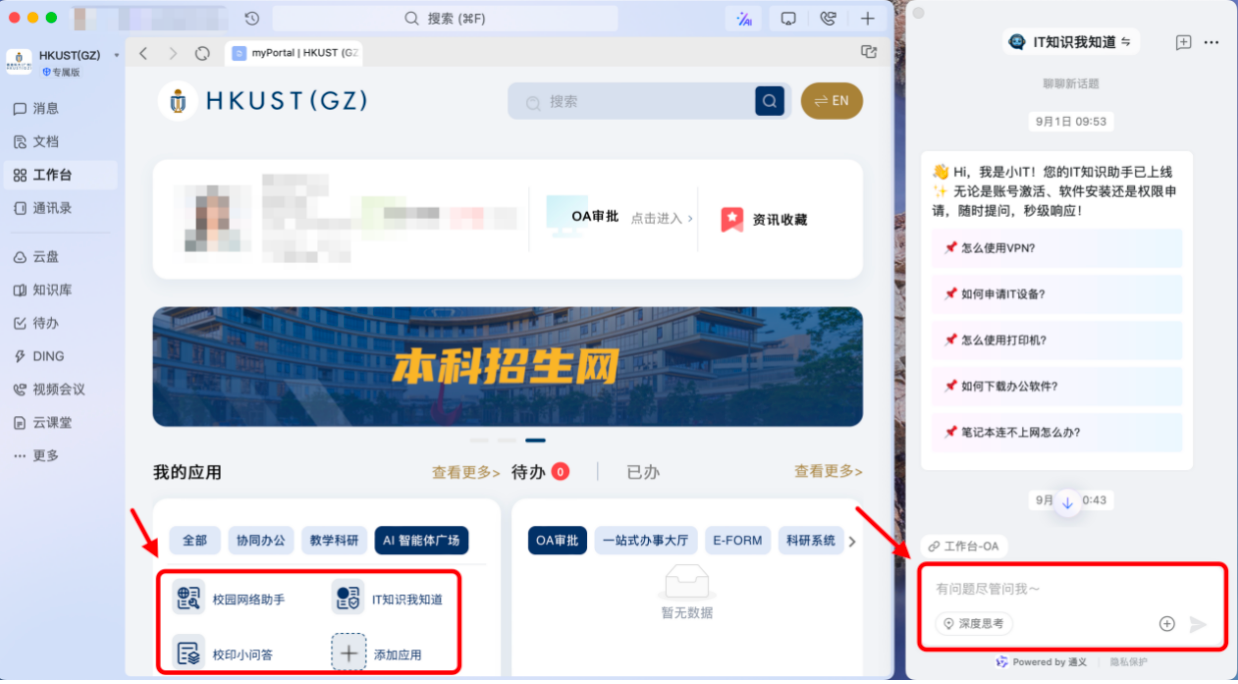Open the history clock icon in the top bar
This screenshot has height=684, width=1238.
point(252,18)
